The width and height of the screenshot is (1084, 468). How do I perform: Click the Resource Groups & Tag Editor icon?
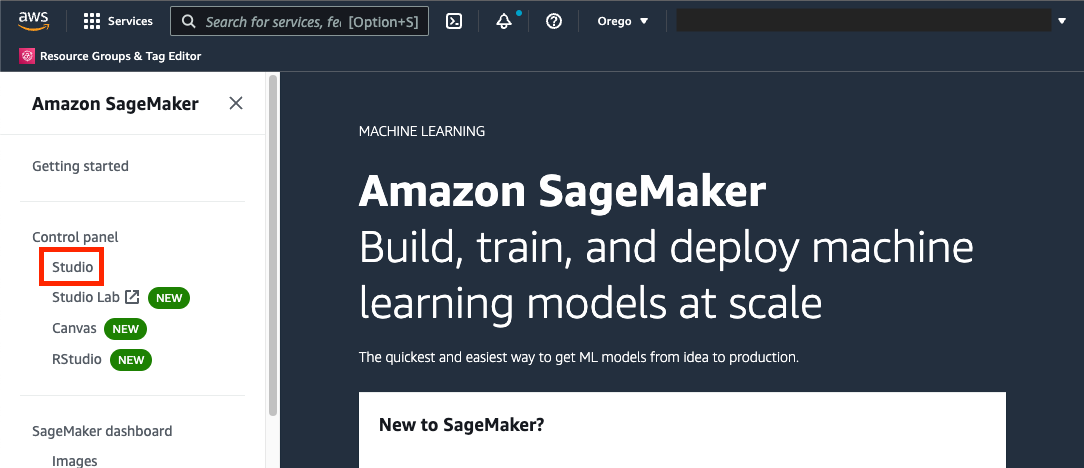(x=27, y=56)
